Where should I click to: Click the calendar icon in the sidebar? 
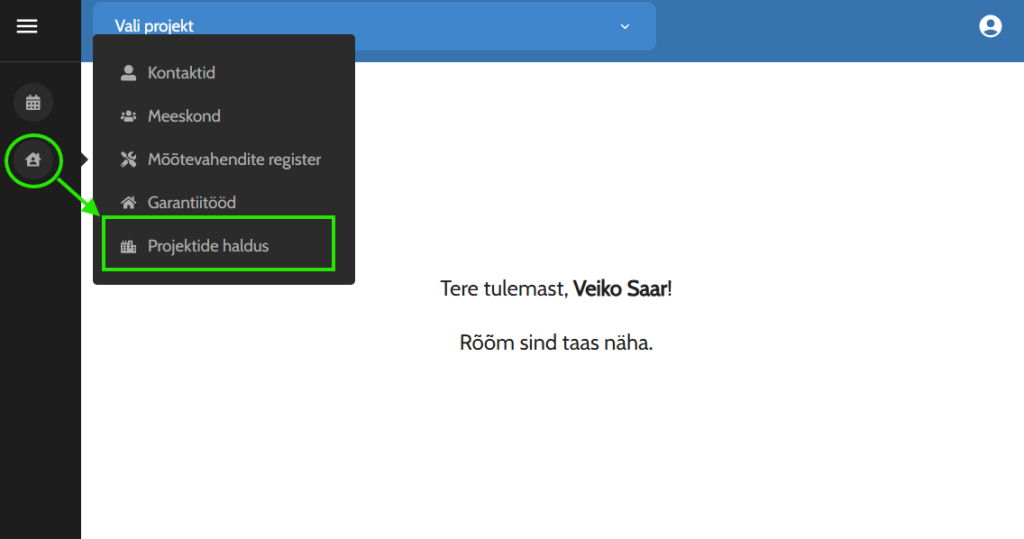33,102
